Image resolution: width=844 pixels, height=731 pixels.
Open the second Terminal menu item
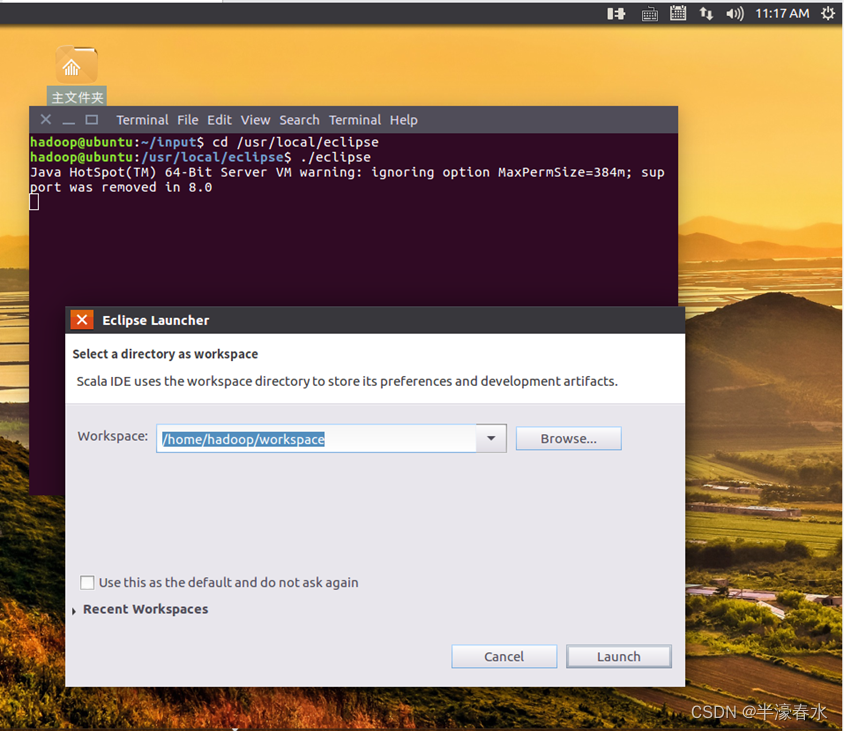pos(355,120)
